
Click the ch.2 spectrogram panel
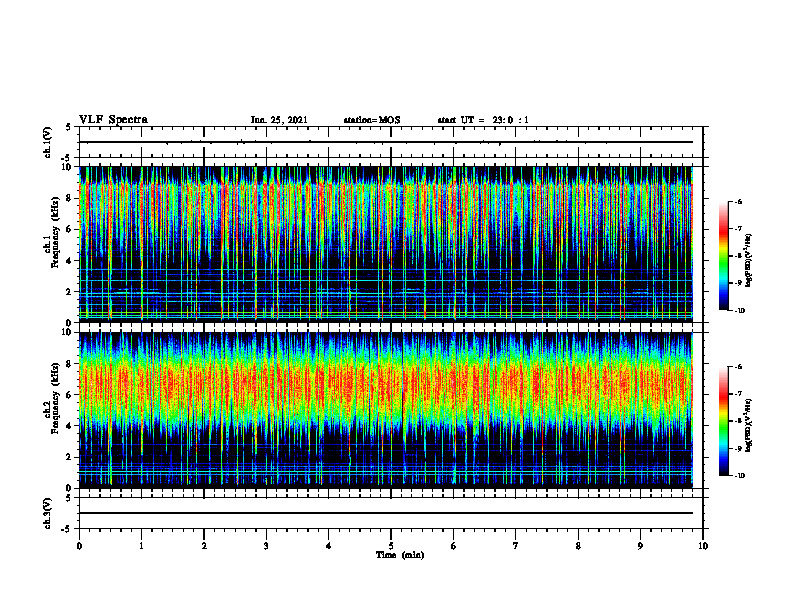point(386,410)
